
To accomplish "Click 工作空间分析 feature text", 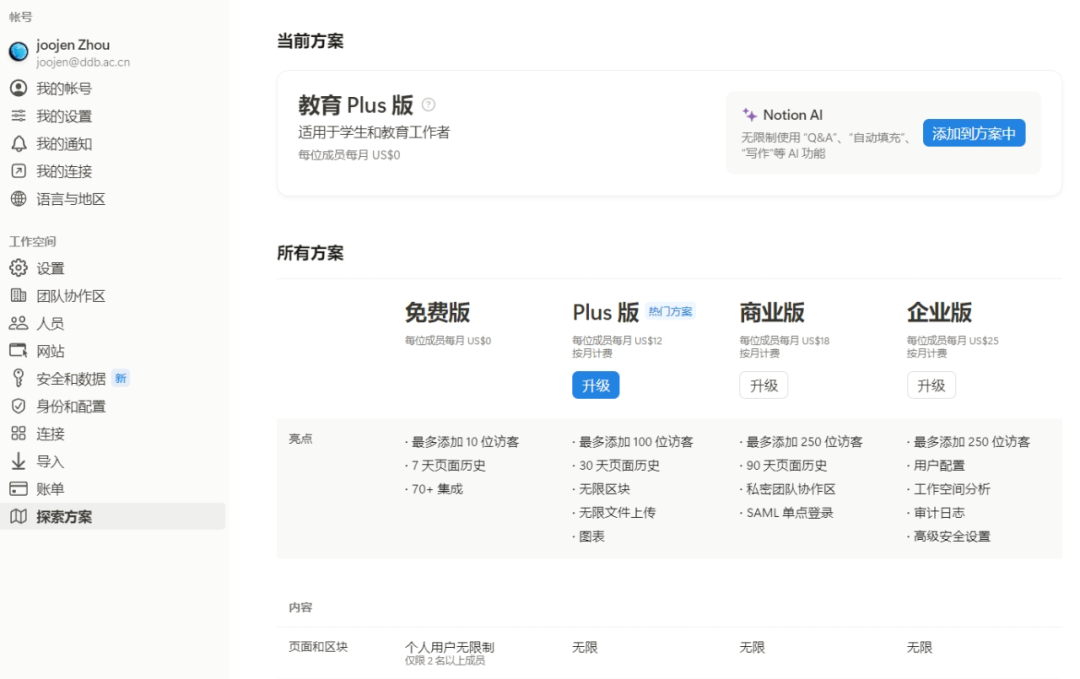I will click(952, 489).
